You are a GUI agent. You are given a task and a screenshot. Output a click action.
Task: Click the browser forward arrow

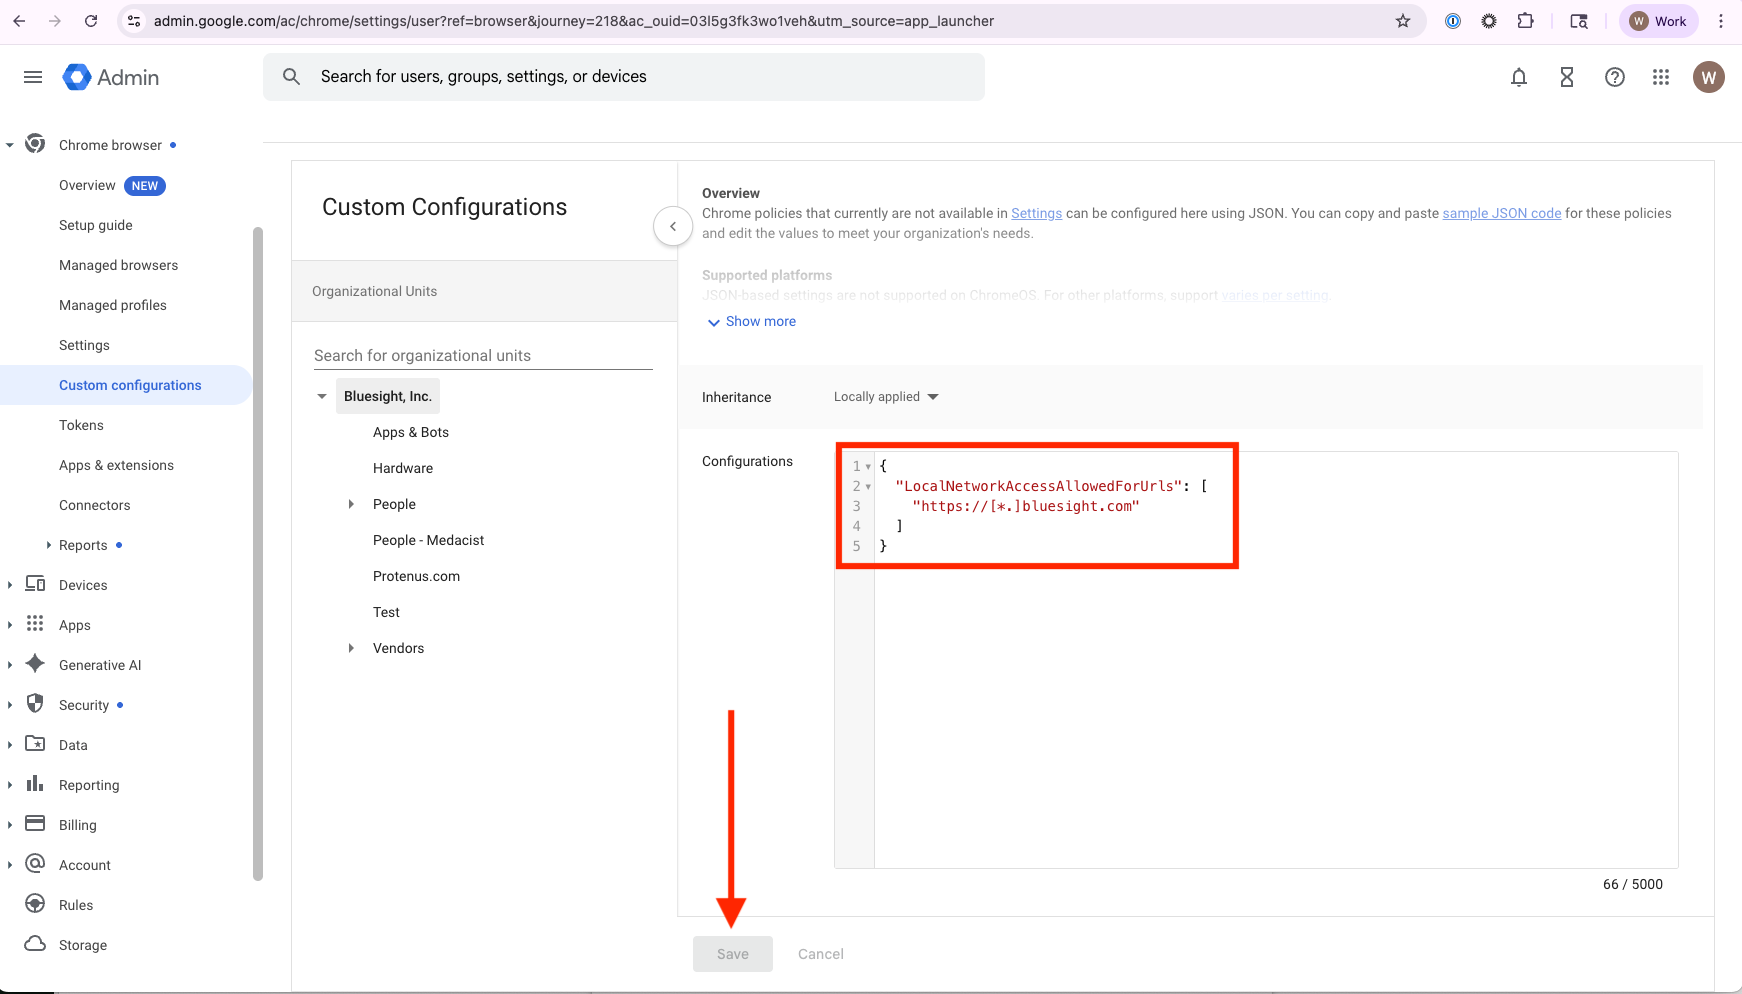(55, 21)
